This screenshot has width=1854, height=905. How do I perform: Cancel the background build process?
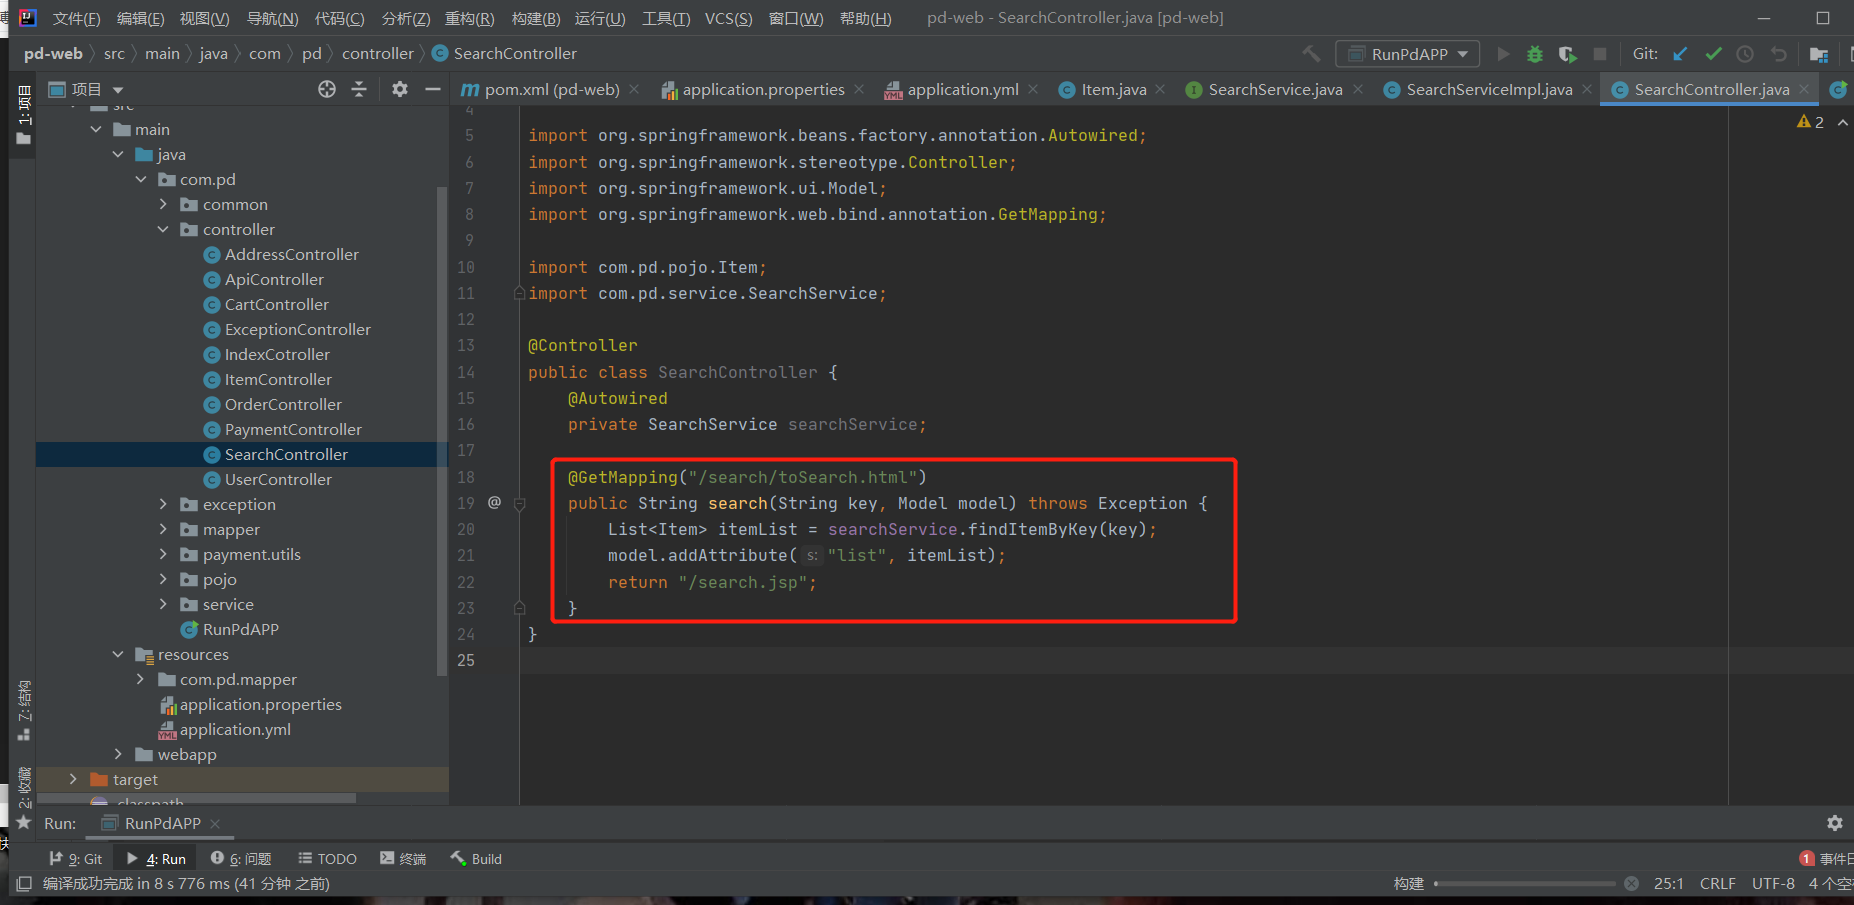tap(1631, 883)
